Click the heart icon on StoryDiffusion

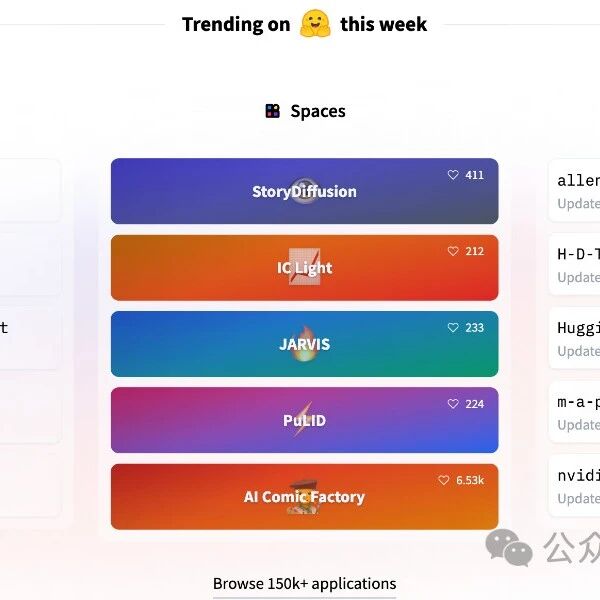click(453, 175)
